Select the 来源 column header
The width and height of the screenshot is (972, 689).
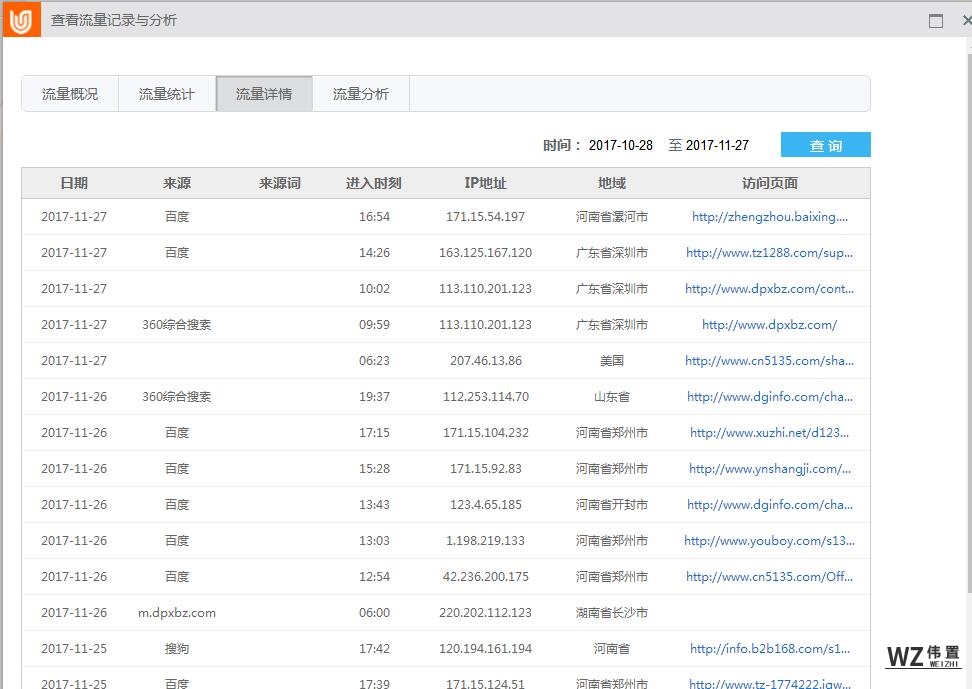tap(177, 183)
